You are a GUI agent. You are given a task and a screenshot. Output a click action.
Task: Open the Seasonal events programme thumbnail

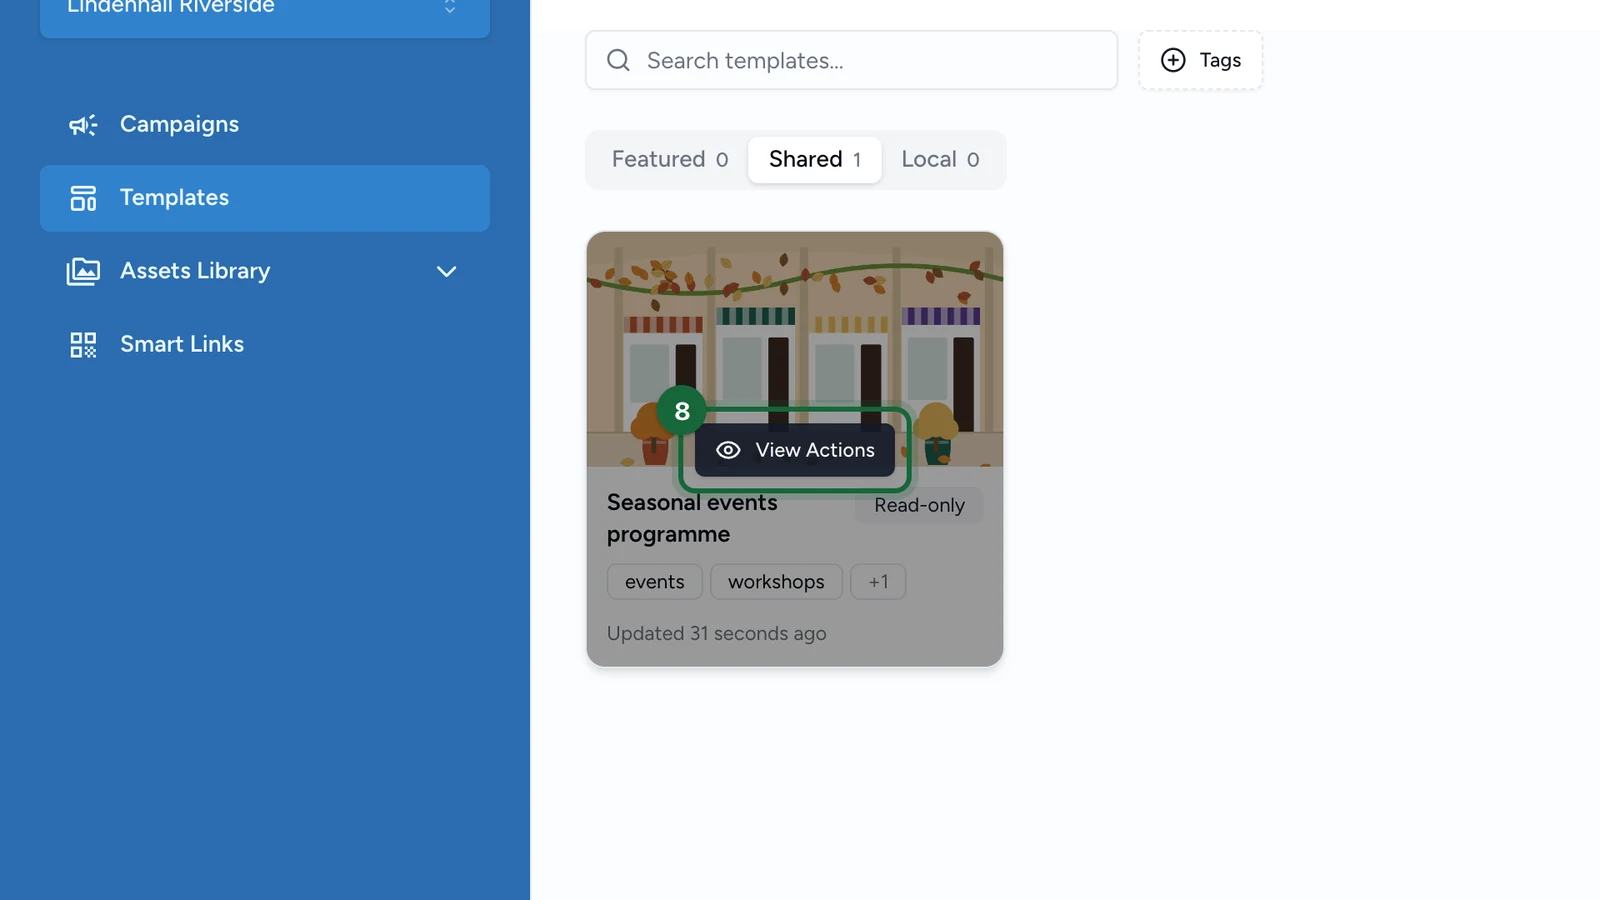[795, 349]
